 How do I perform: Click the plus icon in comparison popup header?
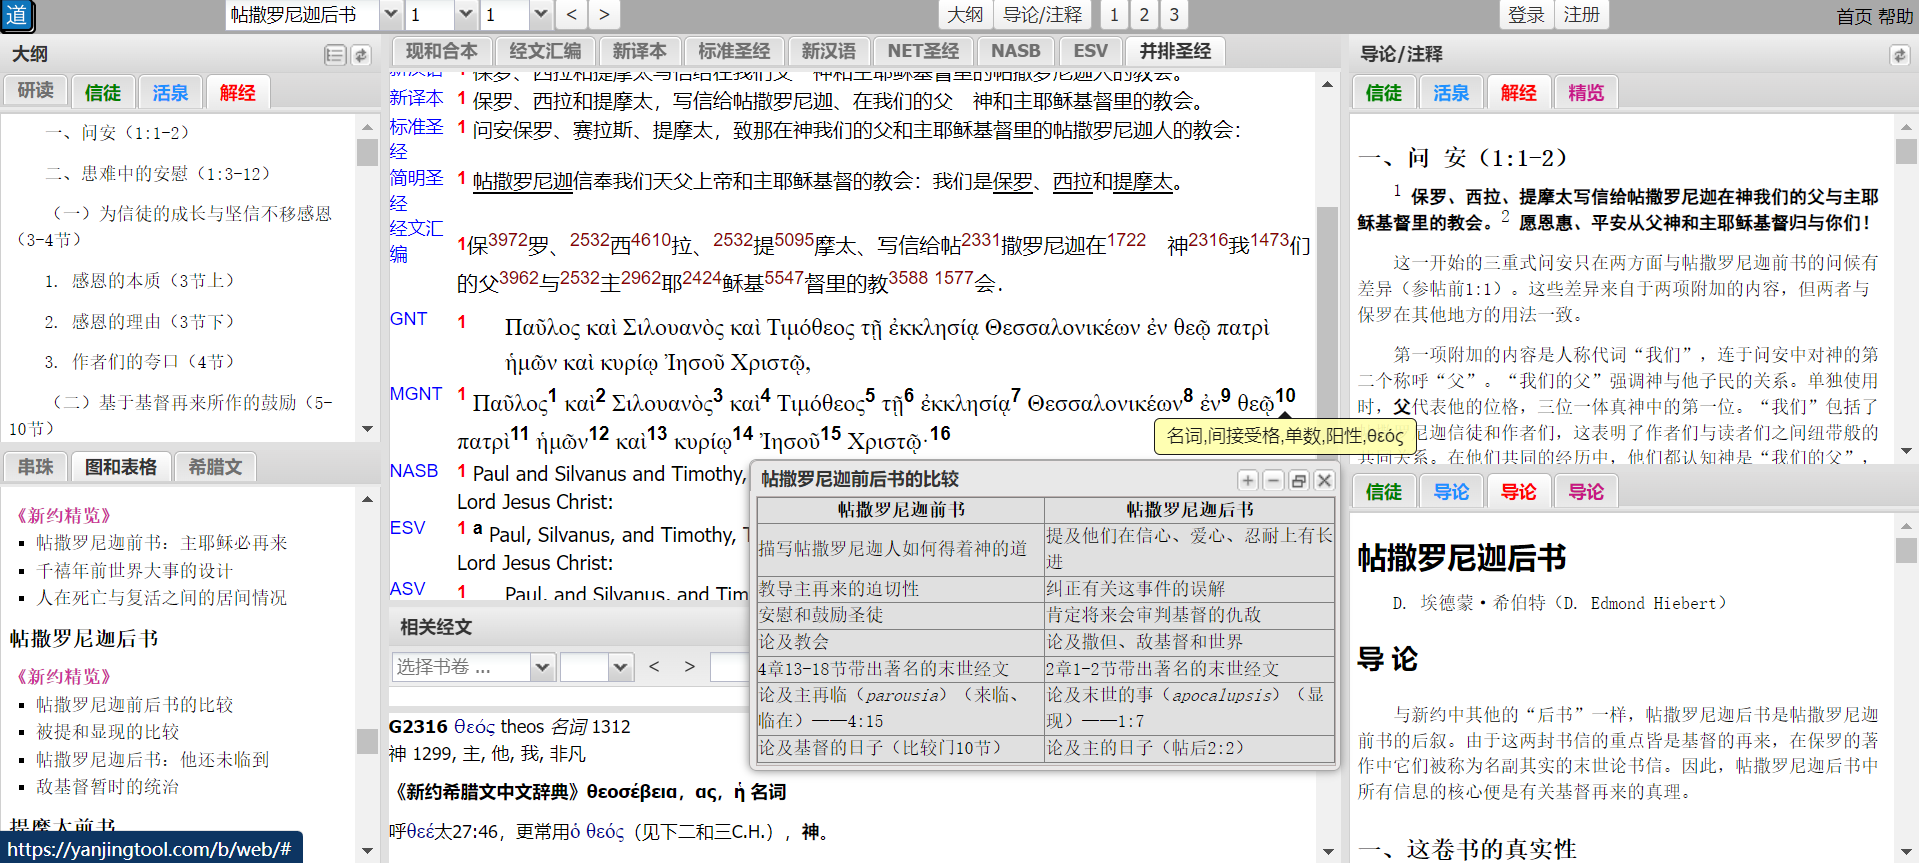click(1247, 480)
